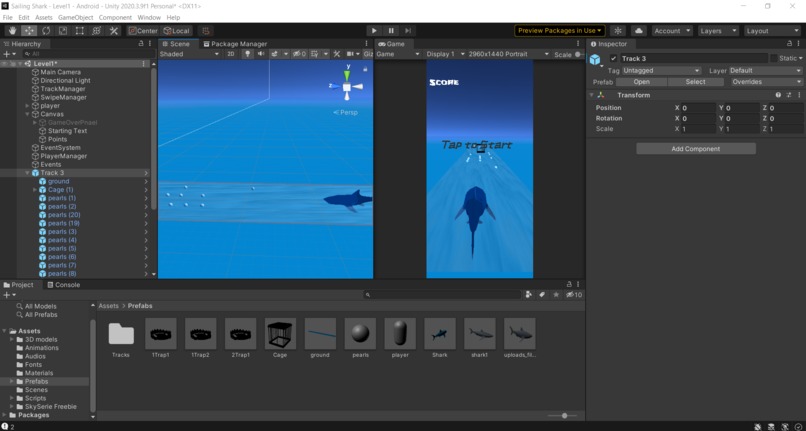Open the Layers dropdown in toolbar
This screenshot has width=806, height=431.
[x=718, y=31]
